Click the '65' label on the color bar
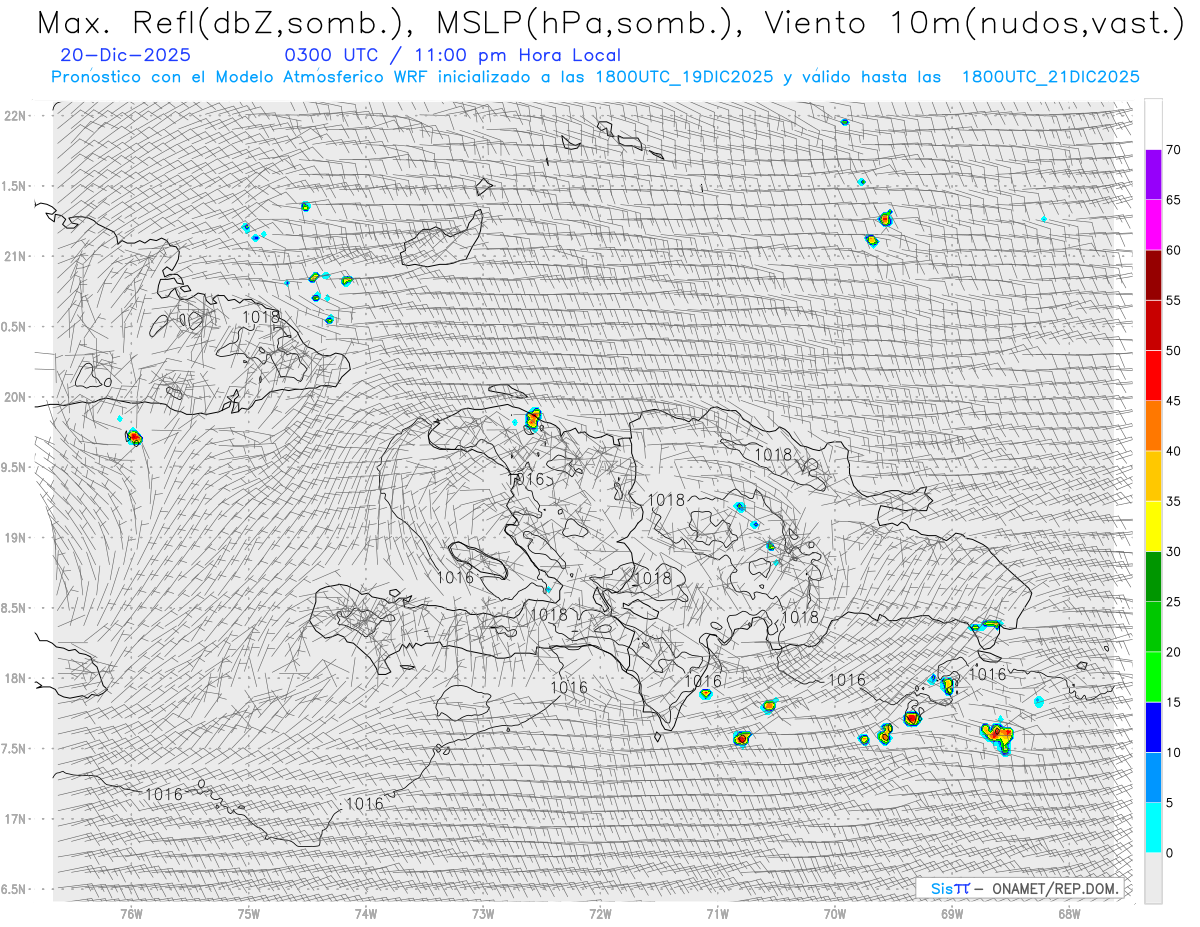This screenshot has width=1200, height=927. (x=1174, y=200)
